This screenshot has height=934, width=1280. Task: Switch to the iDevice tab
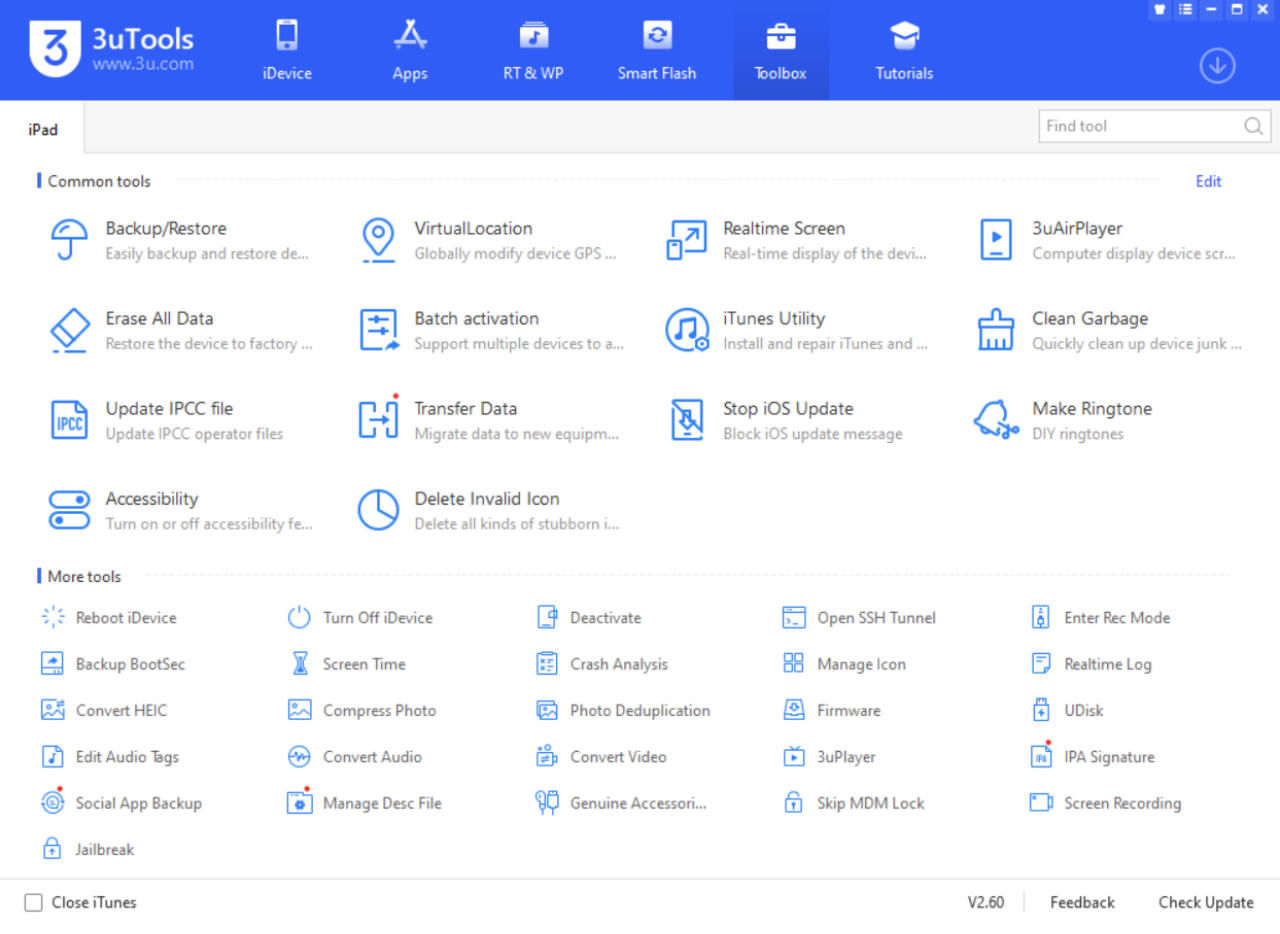[287, 50]
